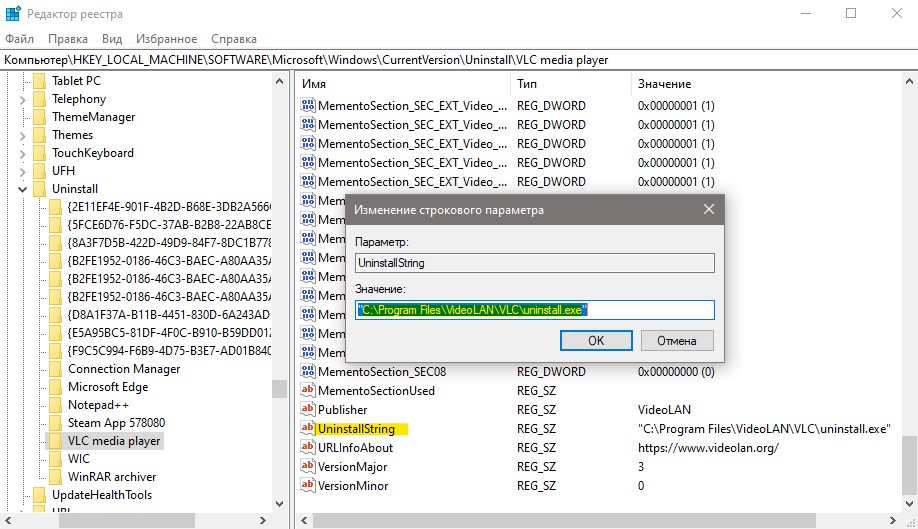Select the Connection Manager folder icon
Viewport: 918px width, 529px height.
click(x=56, y=369)
